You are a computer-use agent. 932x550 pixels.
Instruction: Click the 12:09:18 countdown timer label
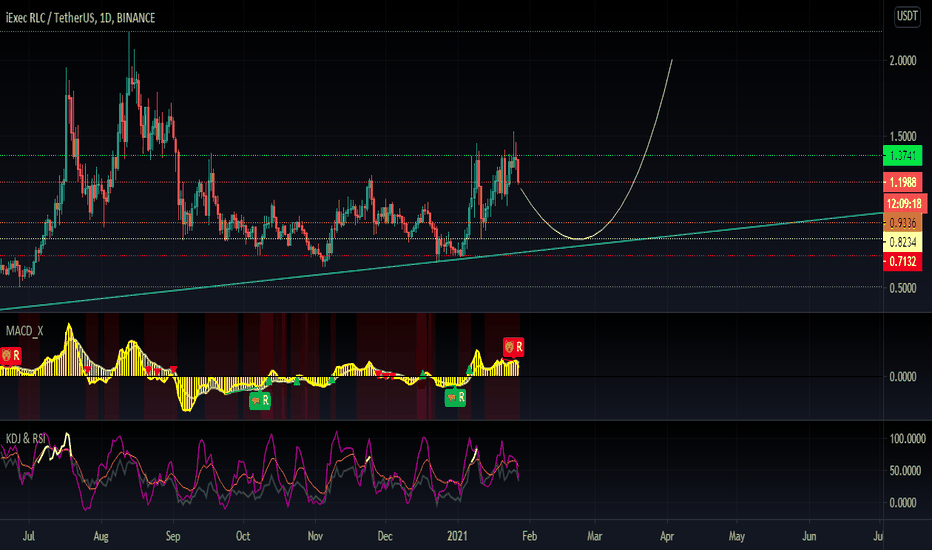click(904, 203)
